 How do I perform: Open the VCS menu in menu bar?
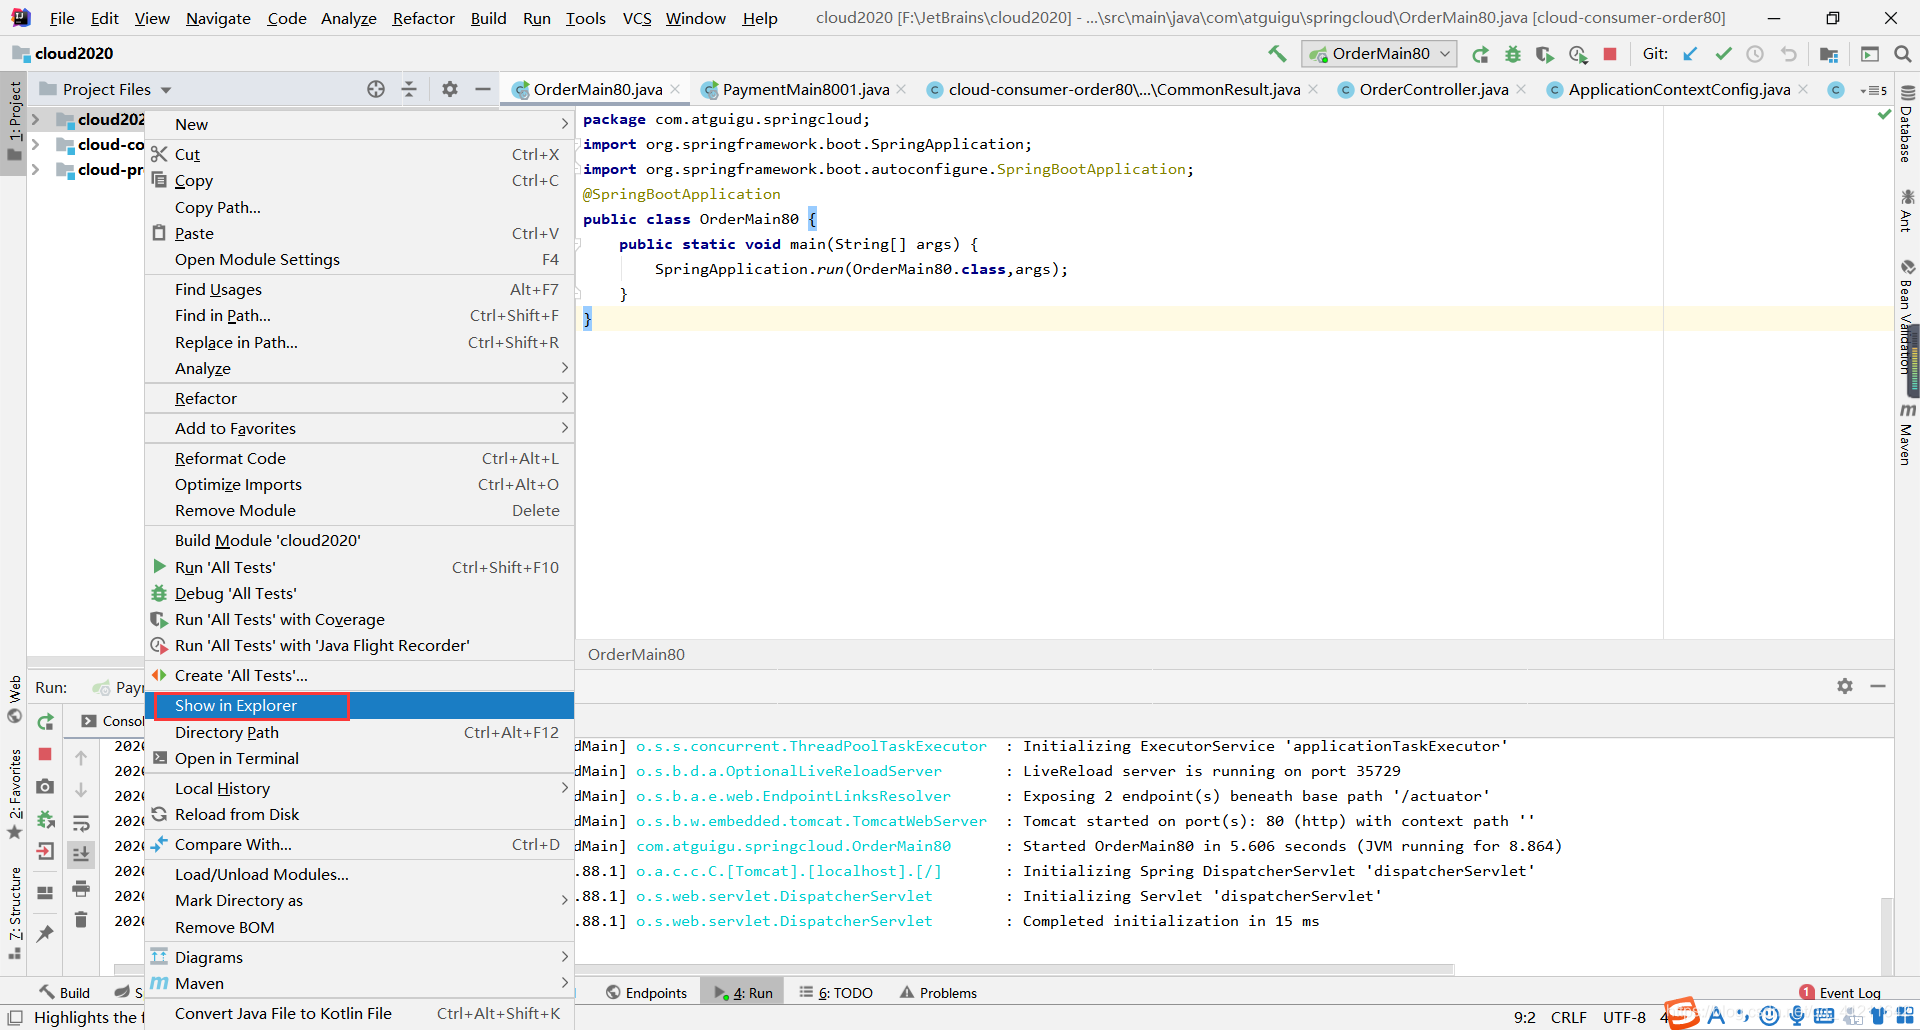637,18
